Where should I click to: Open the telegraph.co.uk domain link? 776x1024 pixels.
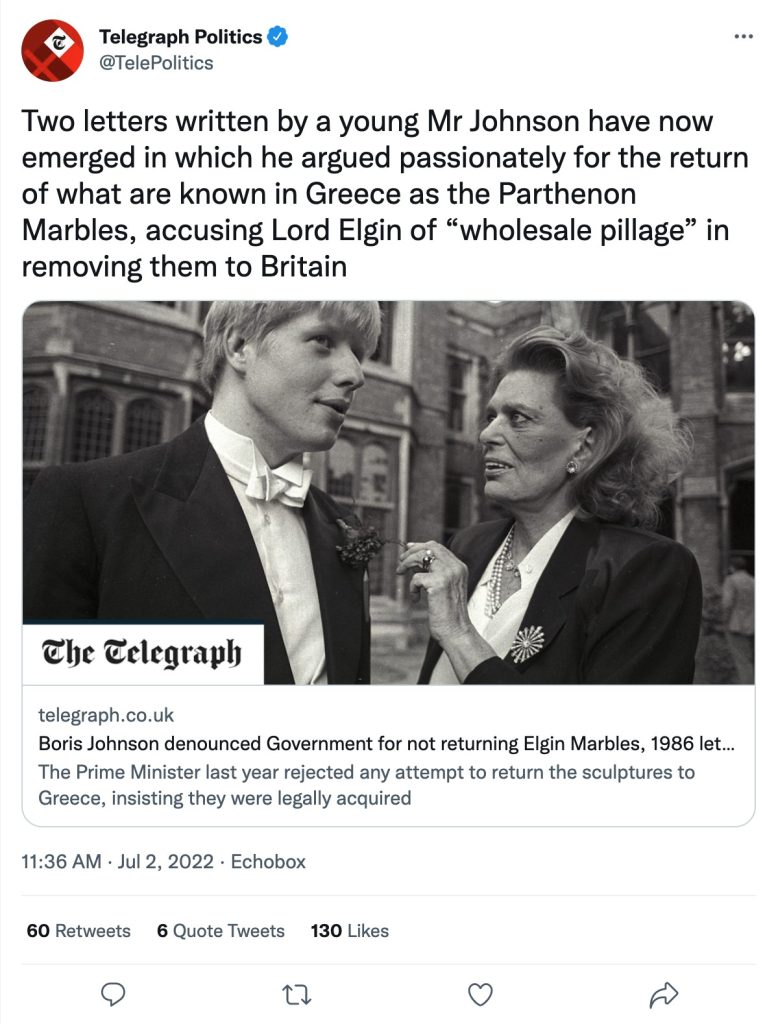[x=106, y=715]
